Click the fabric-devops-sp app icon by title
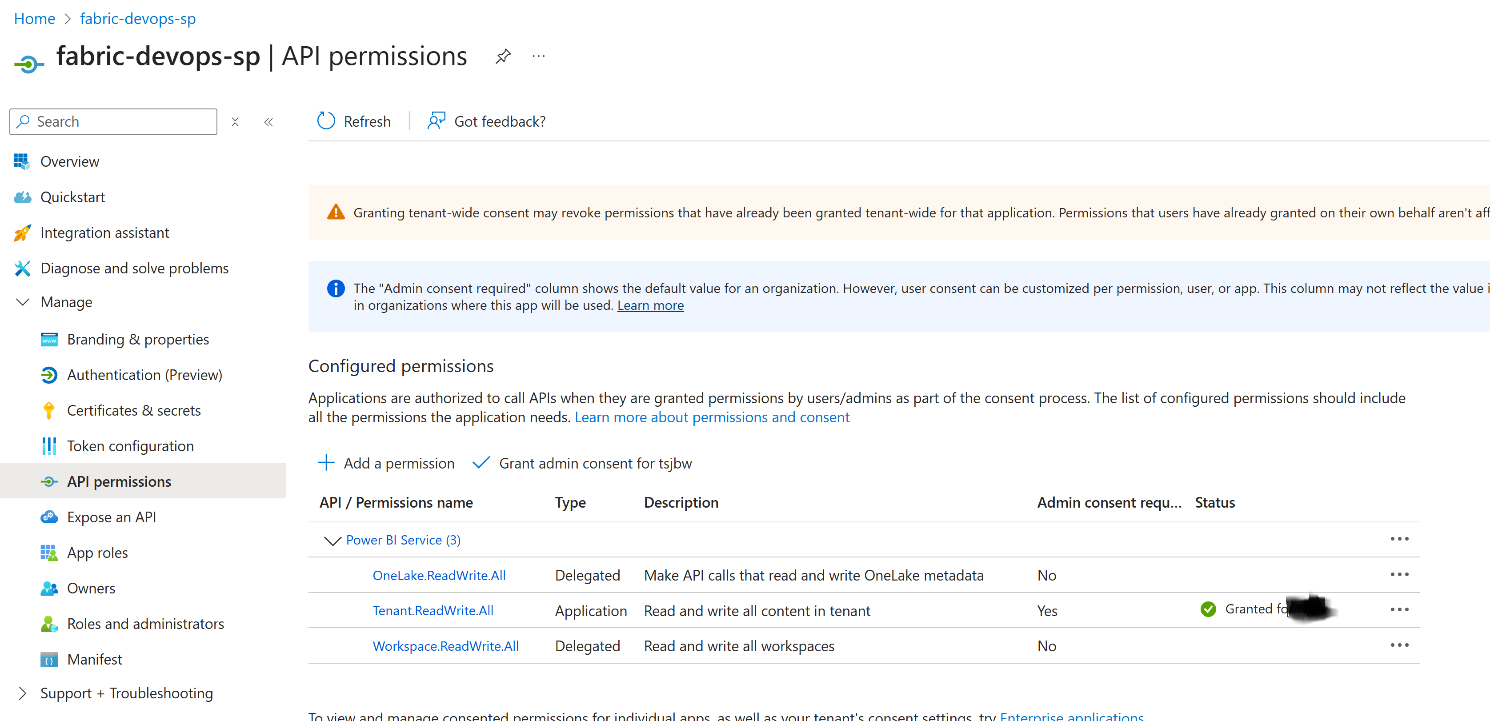Image resolution: width=1490 pixels, height=721 pixels. click(x=29, y=64)
